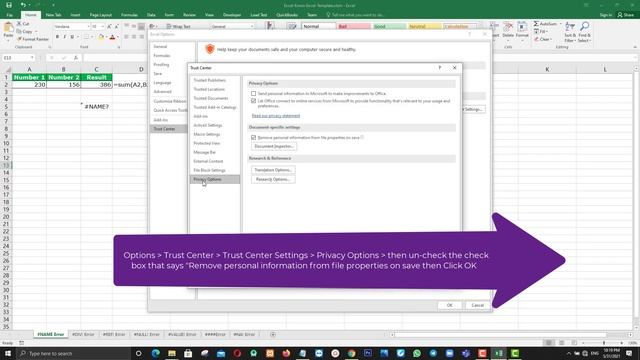Click the AutoSum sigma icon
Image resolution: width=640 pixels, height=360 pixels.
pyautogui.click(x=536, y=24)
